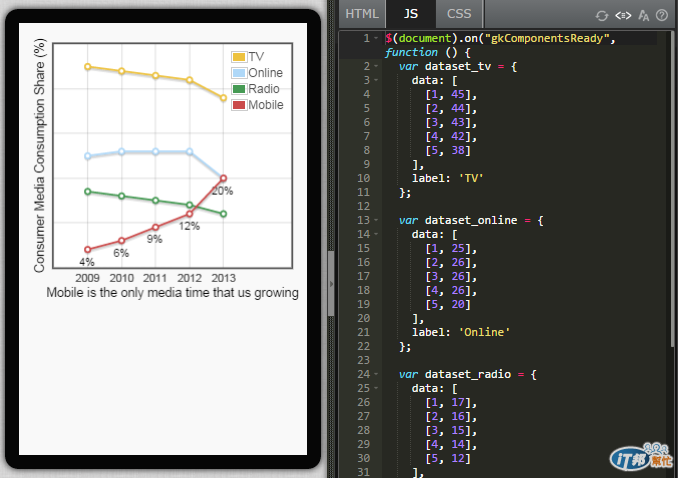Collapse code fold arrow at line 2
The height and width of the screenshot is (478, 678).
point(376,66)
